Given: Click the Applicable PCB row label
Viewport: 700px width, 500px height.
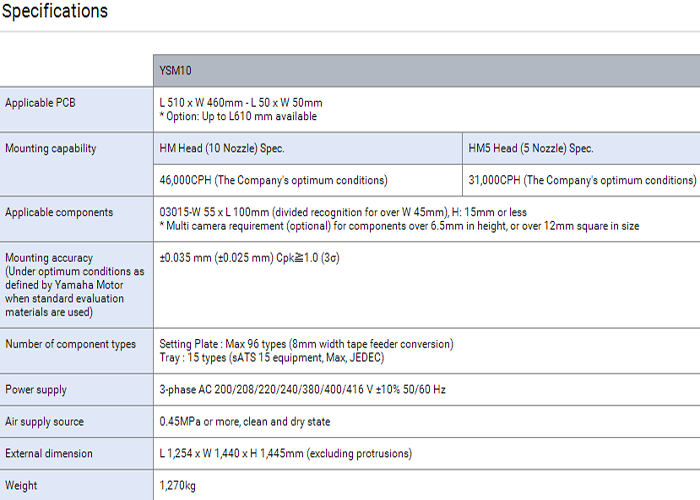Looking at the screenshot, I should tap(40, 103).
